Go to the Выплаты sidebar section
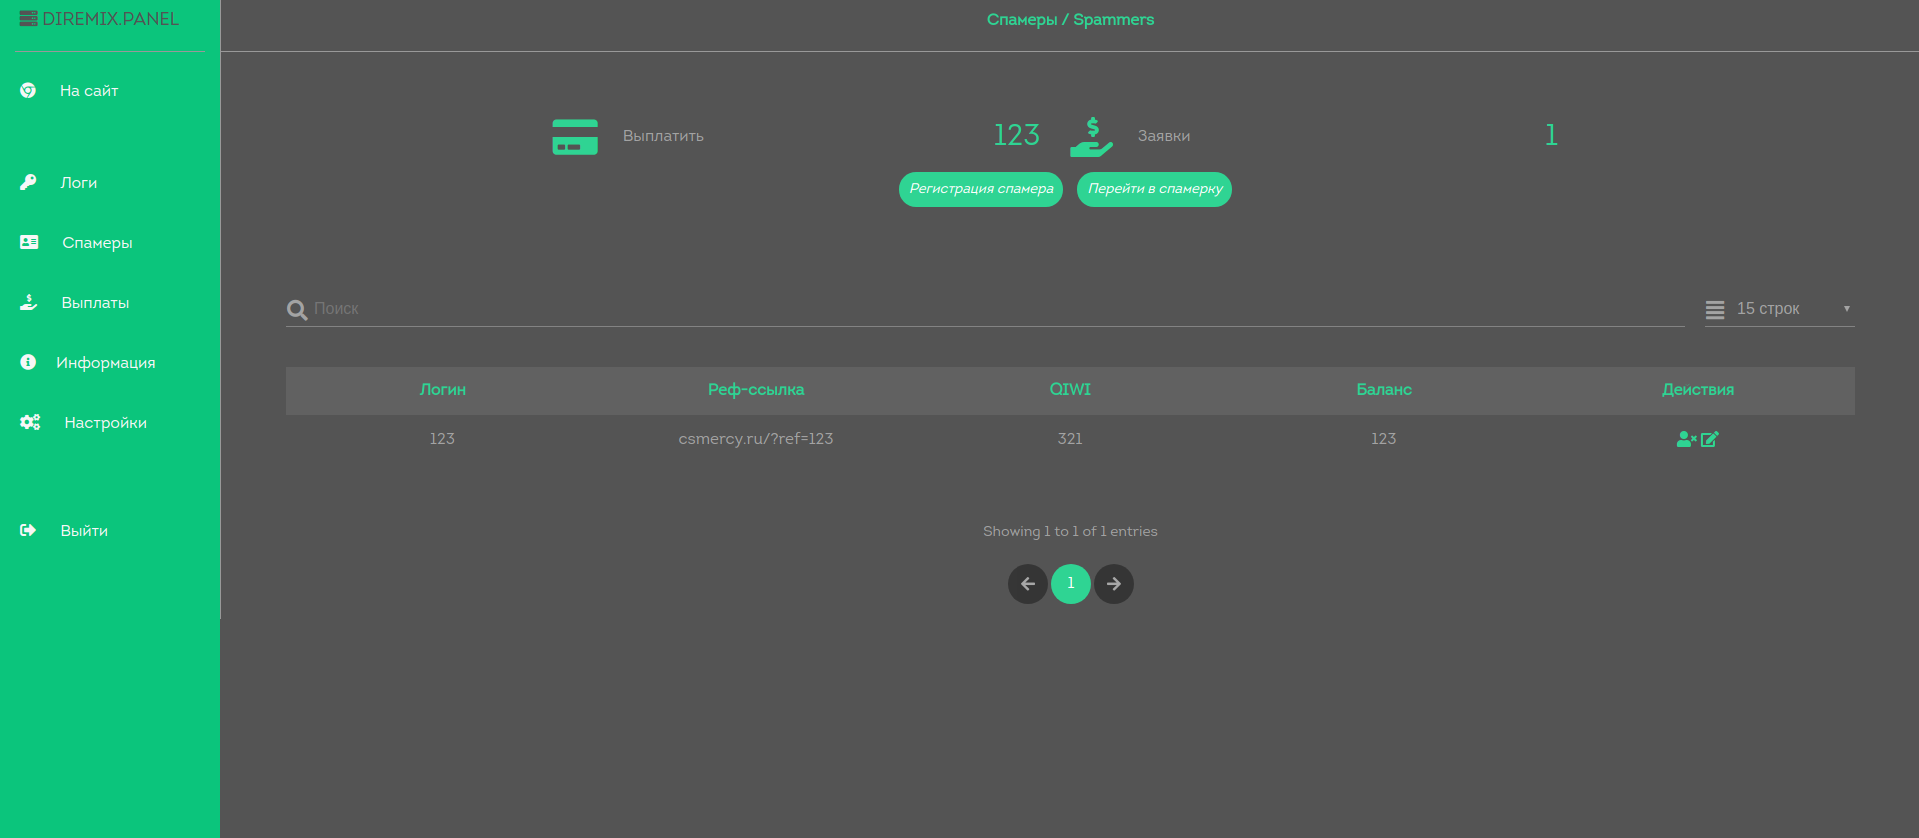 pos(95,303)
